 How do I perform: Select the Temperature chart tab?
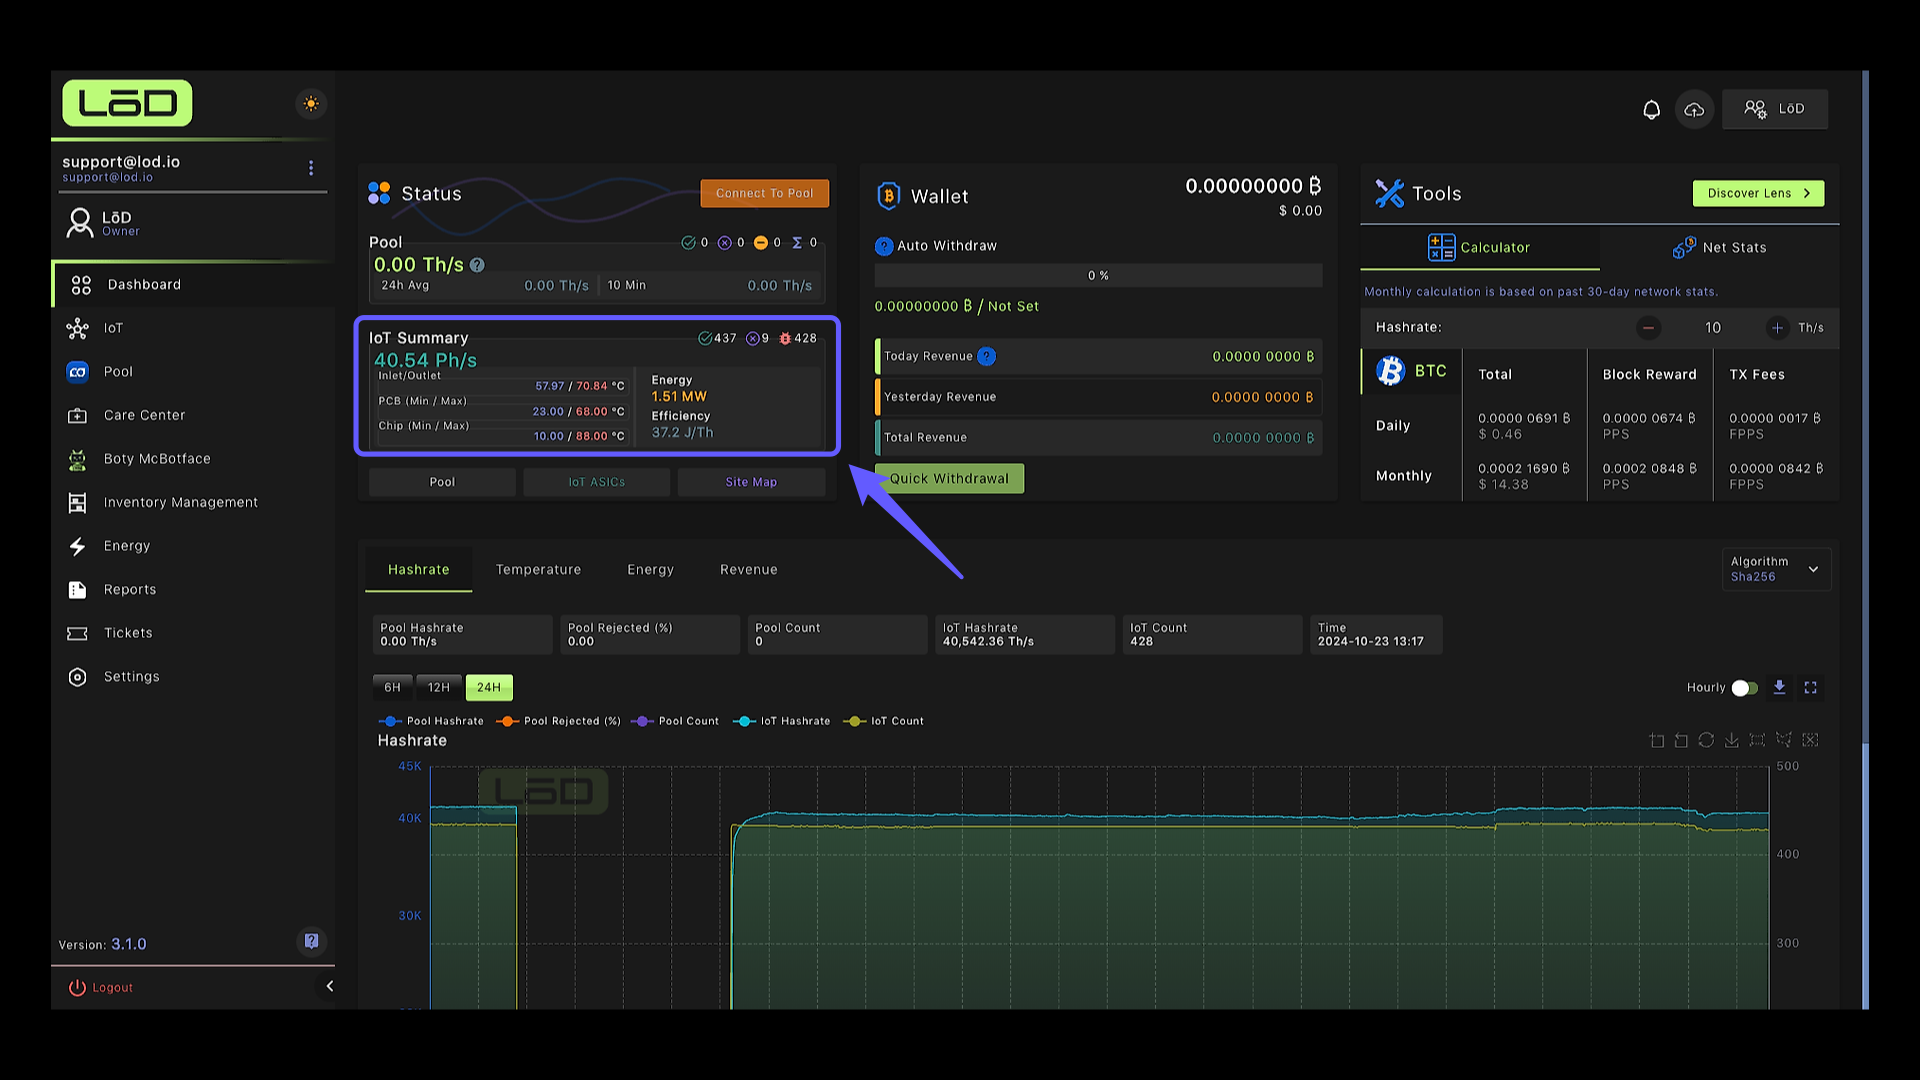click(538, 570)
